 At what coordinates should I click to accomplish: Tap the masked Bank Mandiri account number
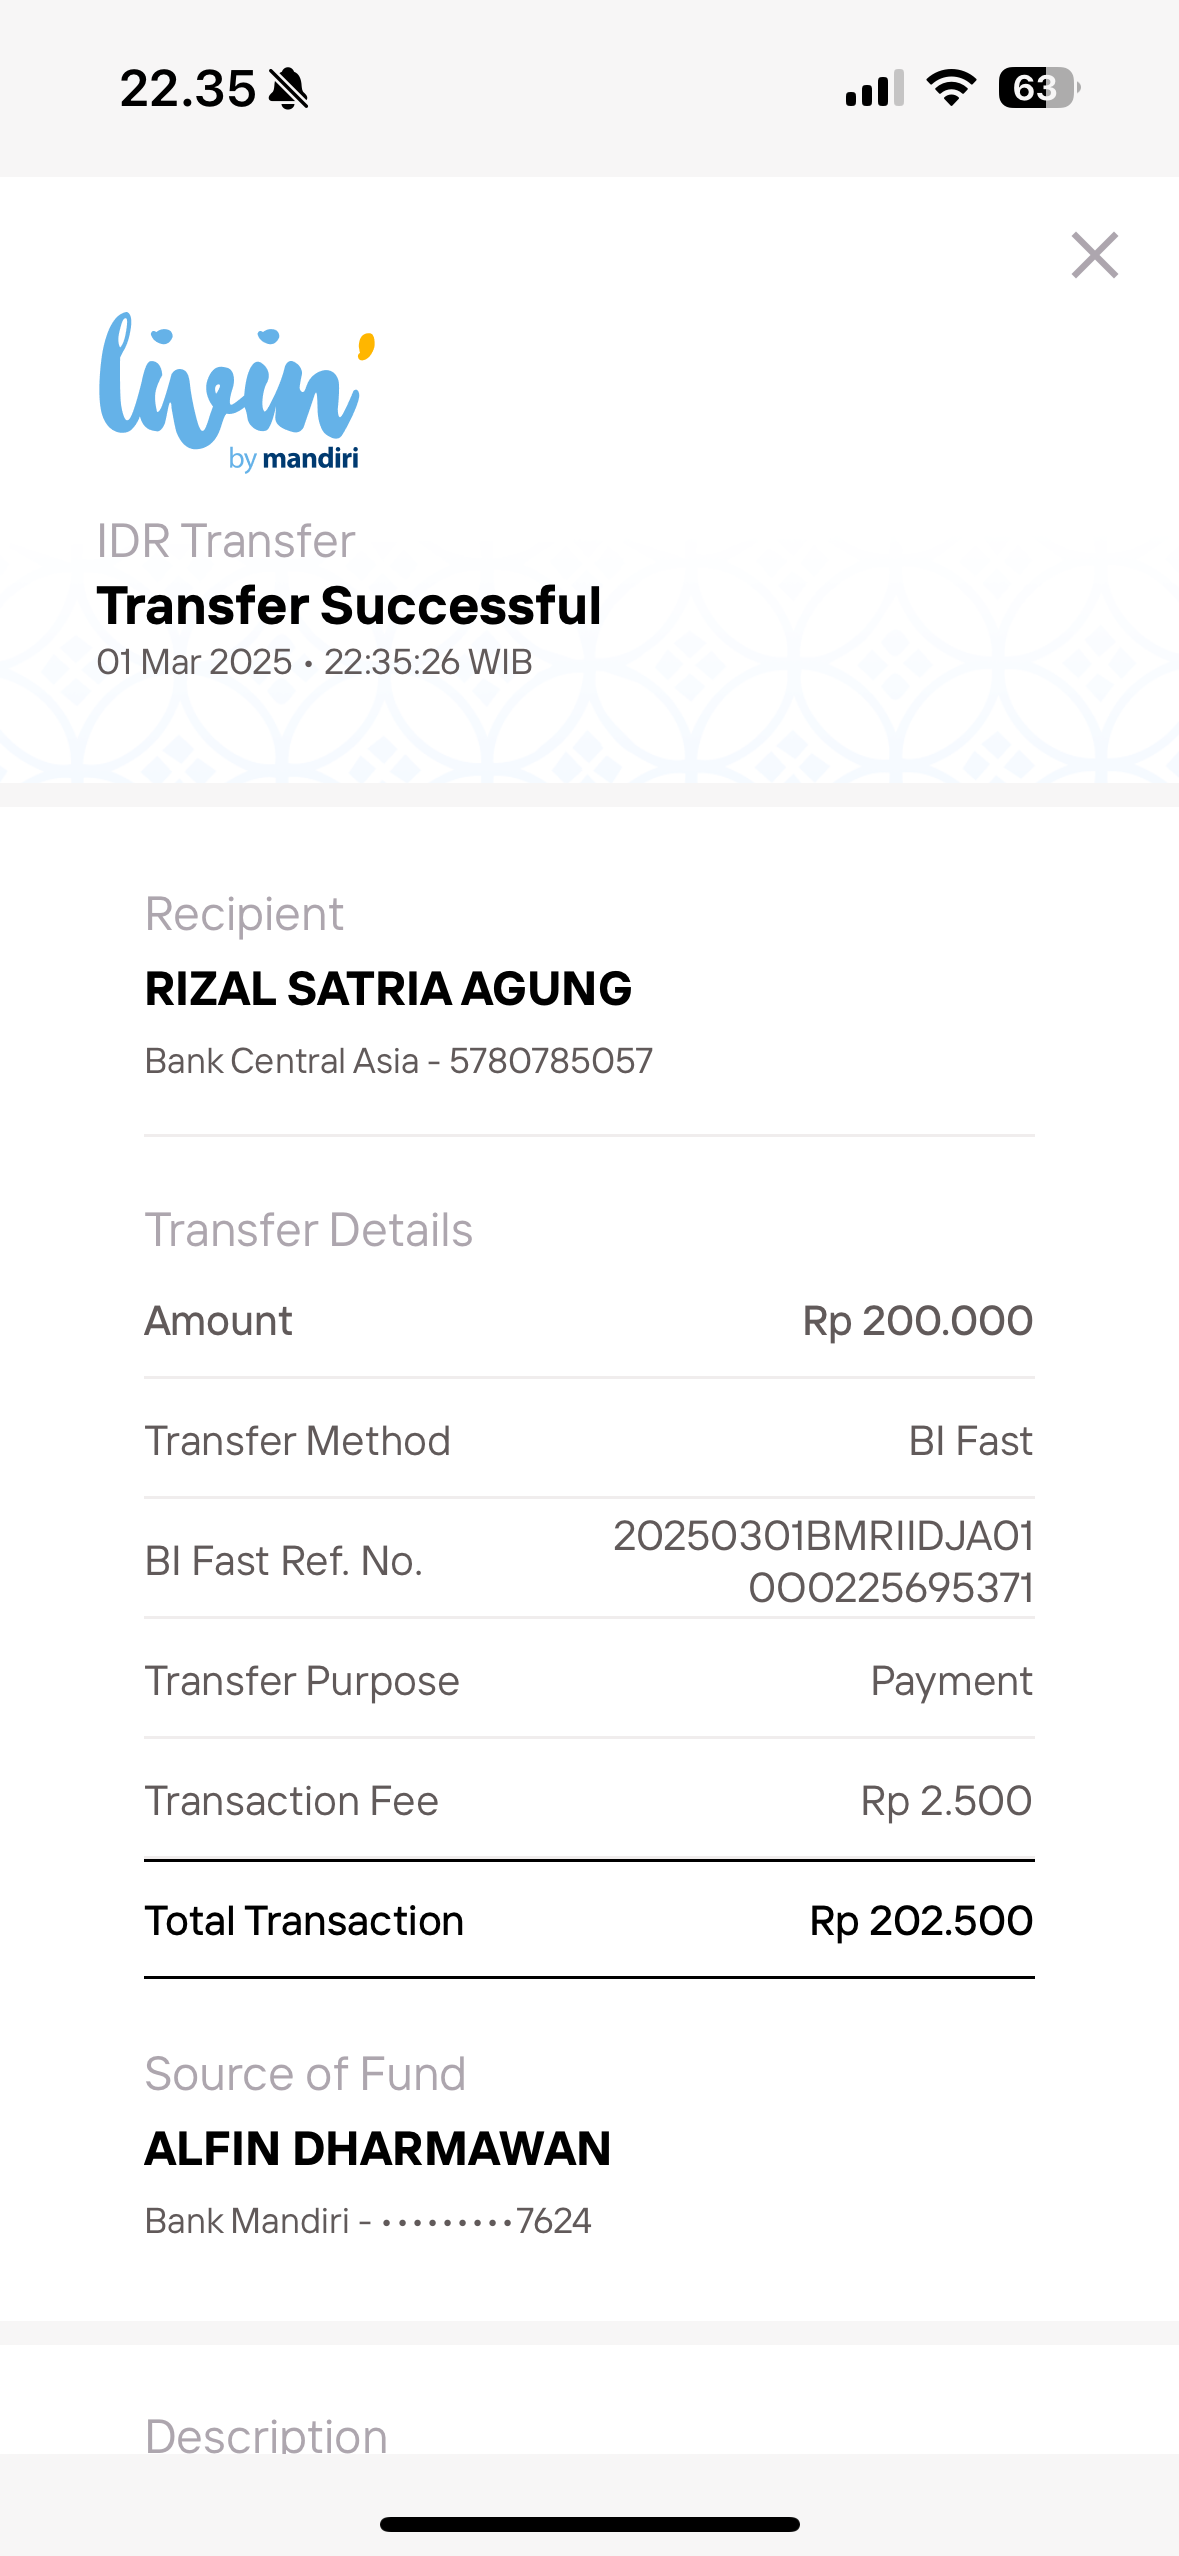pyautogui.click(x=486, y=2221)
